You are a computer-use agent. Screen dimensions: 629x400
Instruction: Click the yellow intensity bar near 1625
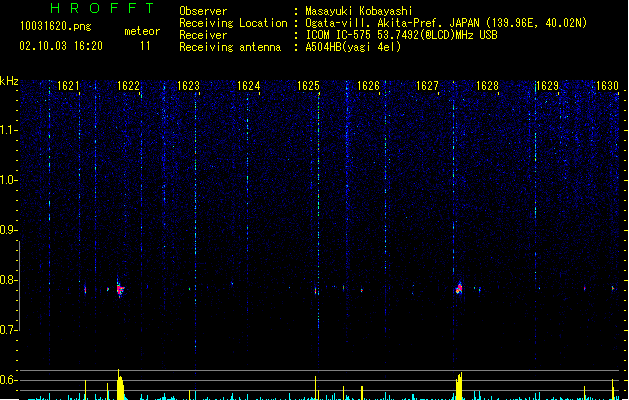click(x=316, y=388)
